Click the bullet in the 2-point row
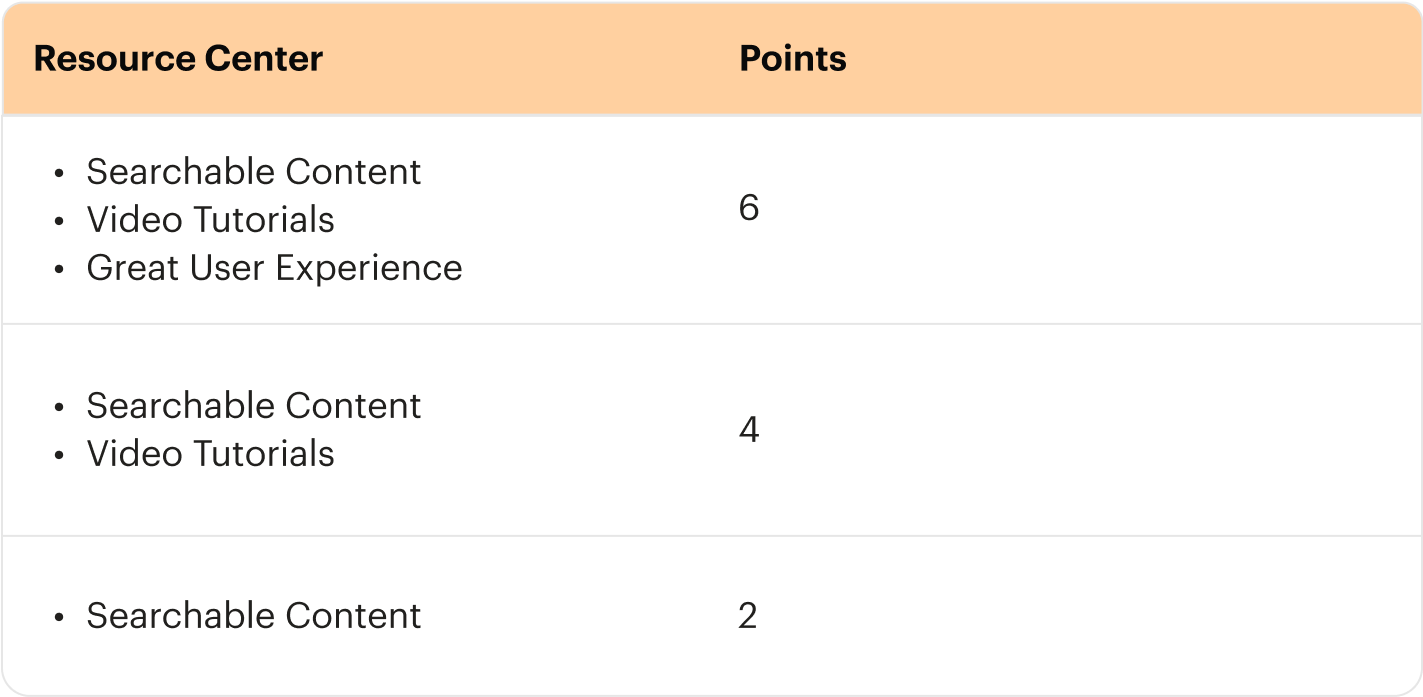This screenshot has height=697, width=1423. click(x=60, y=618)
